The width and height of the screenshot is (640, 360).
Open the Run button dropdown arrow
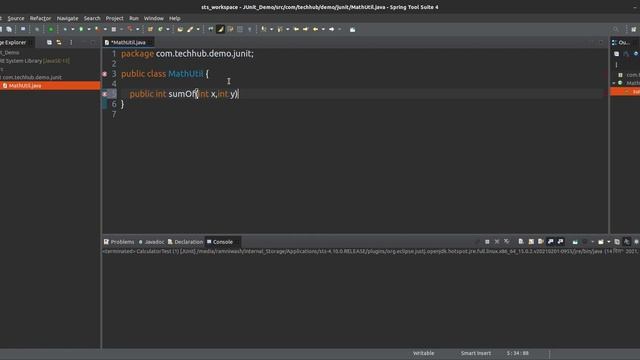tap(89, 29)
